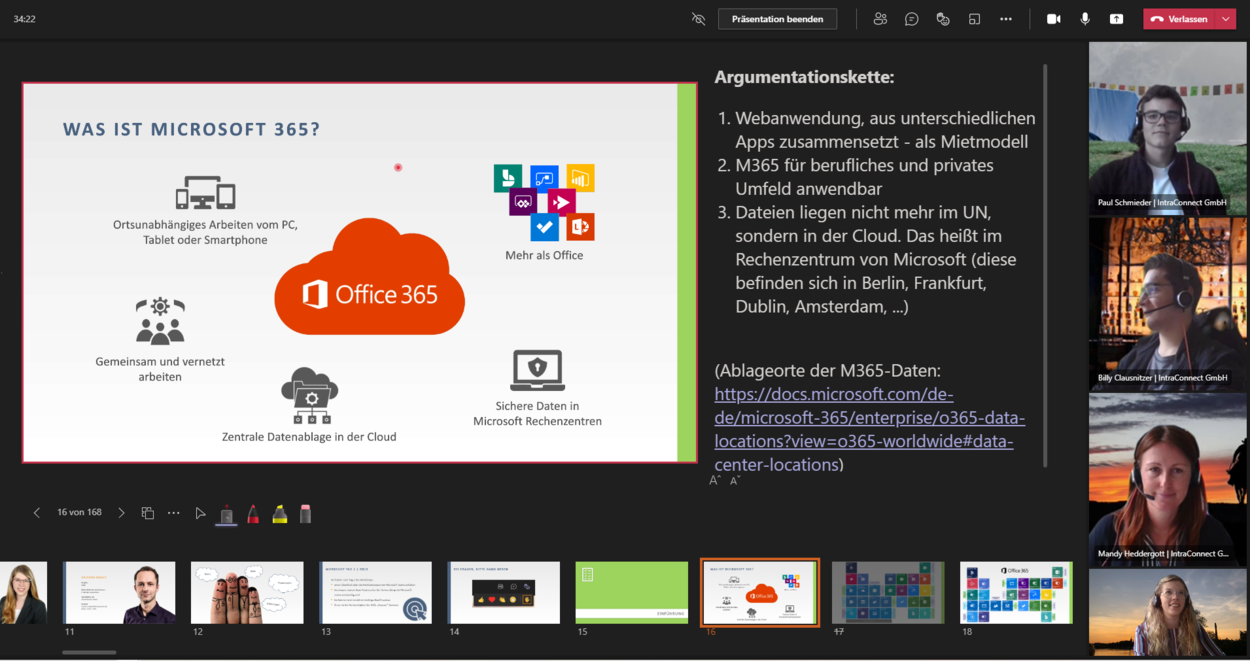Select the laser pointer tool
Image resolution: width=1250 pixels, height=661 pixels.
click(226, 513)
